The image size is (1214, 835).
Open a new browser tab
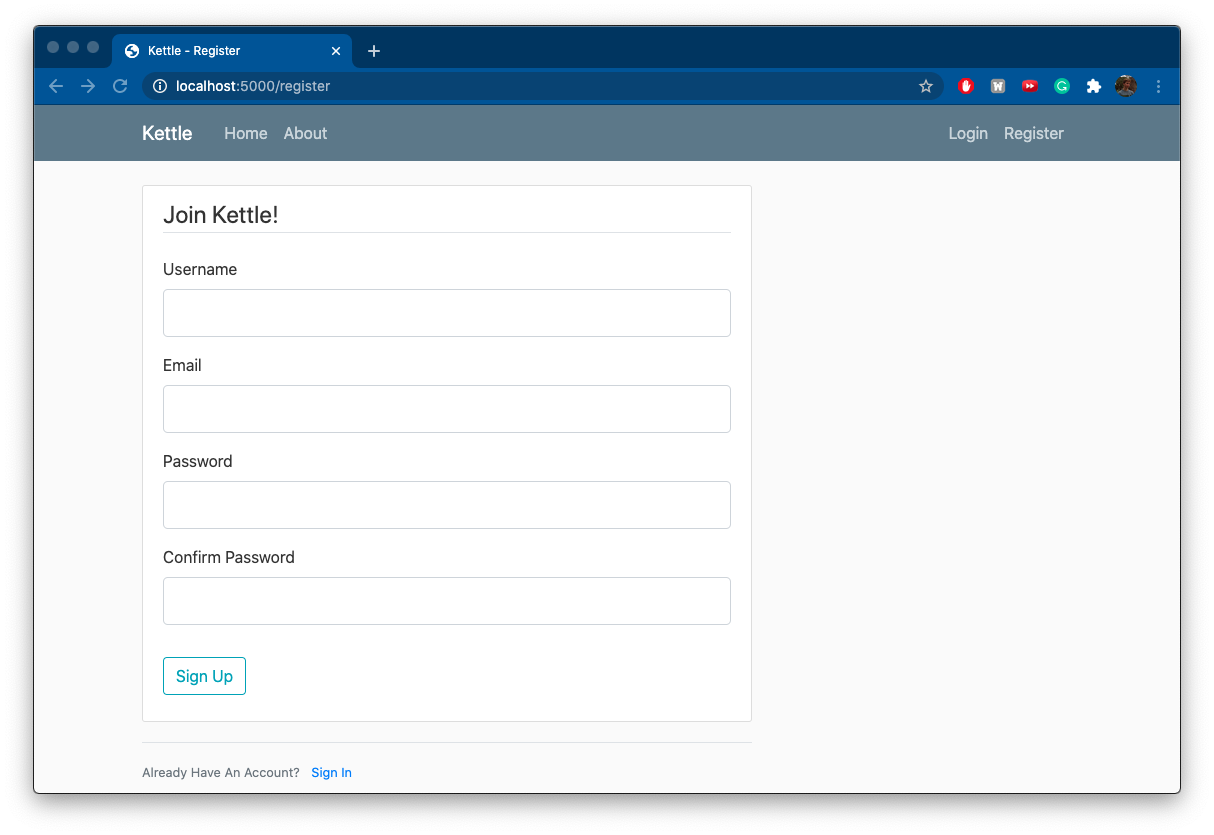click(x=374, y=51)
